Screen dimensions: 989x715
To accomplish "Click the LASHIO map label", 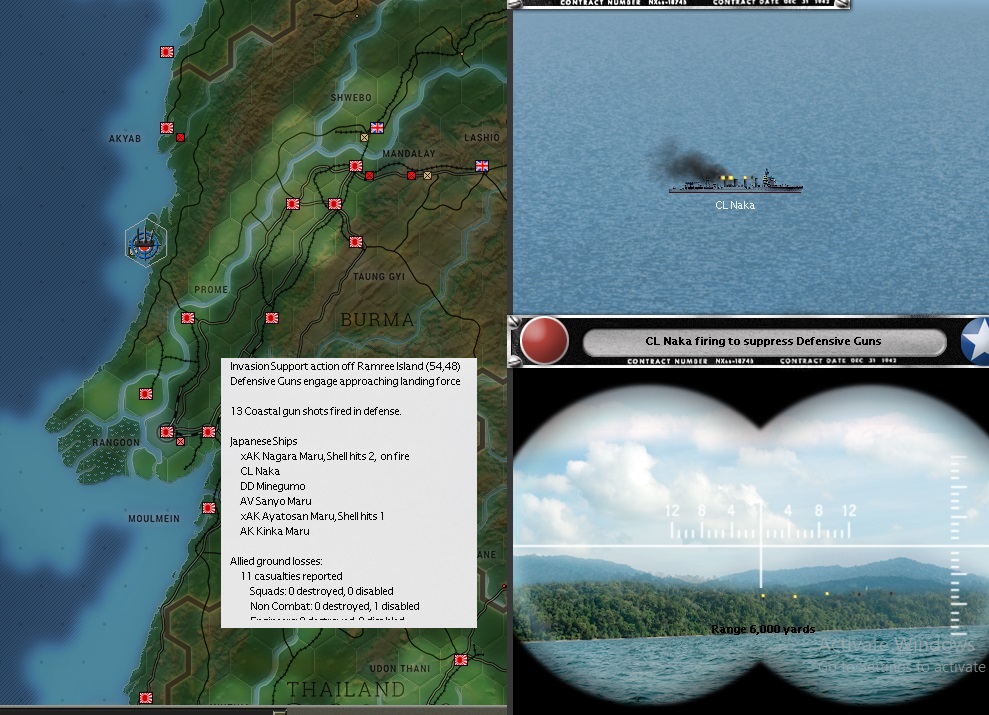I will (x=482, y=137).
